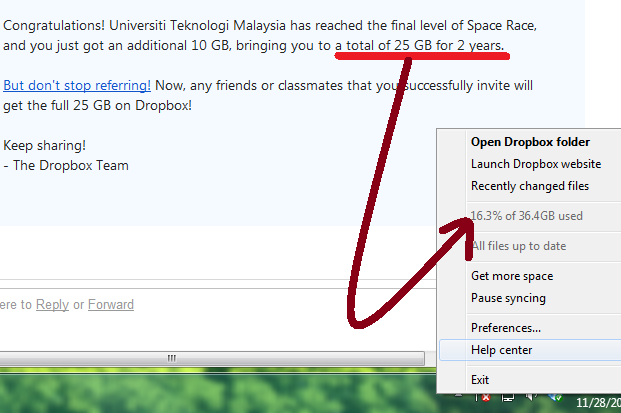The width and height of the screenshot is (621, 413).
Task: Select Launch Dropbox website menu entry
Action: click(536, 164)
